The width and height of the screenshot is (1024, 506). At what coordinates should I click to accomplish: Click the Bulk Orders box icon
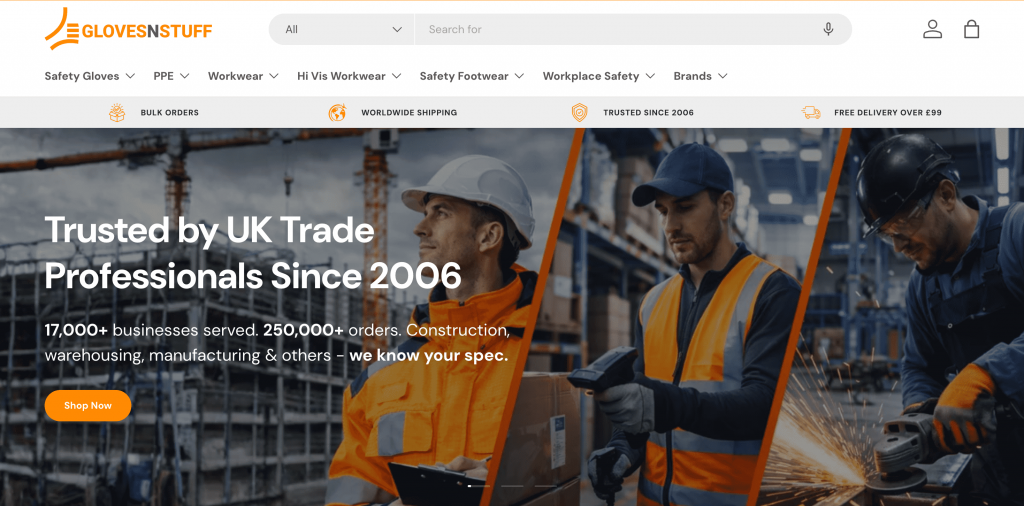(117, 112)
